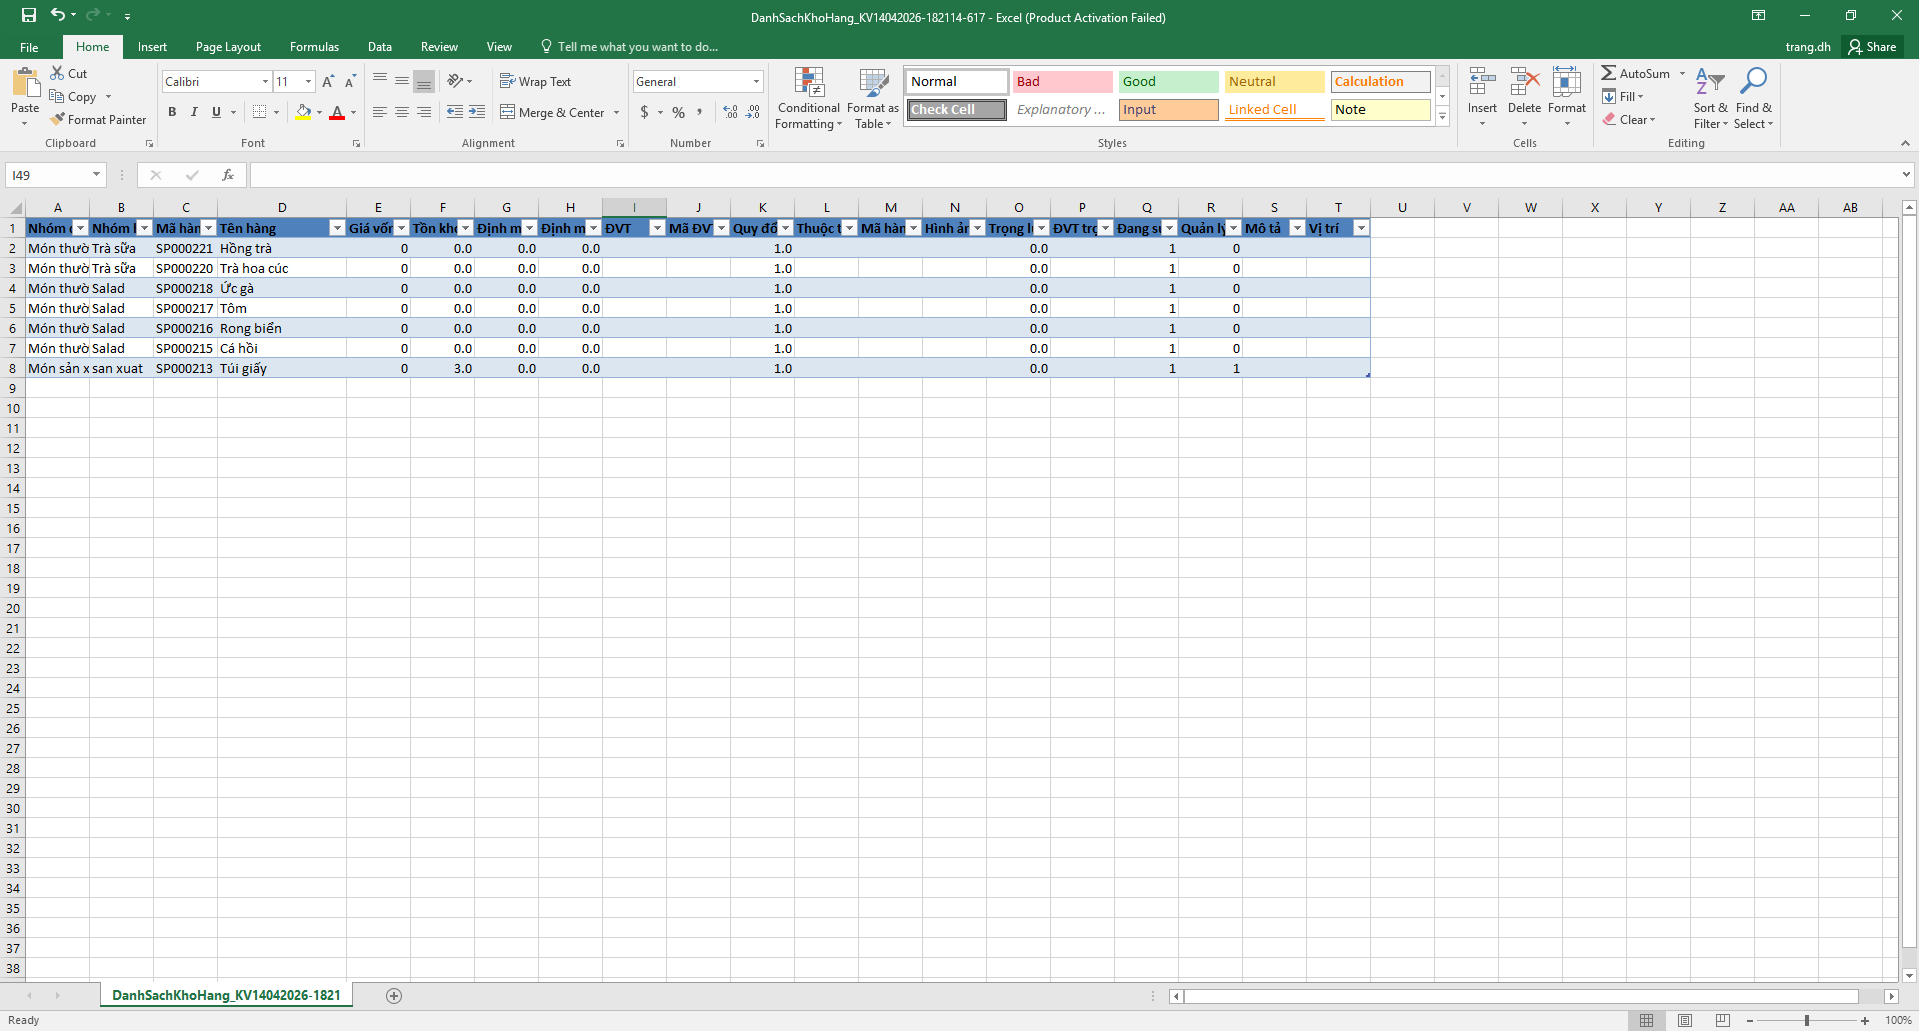Open filter dropdown for Mô tả column

click(1297, 228)
